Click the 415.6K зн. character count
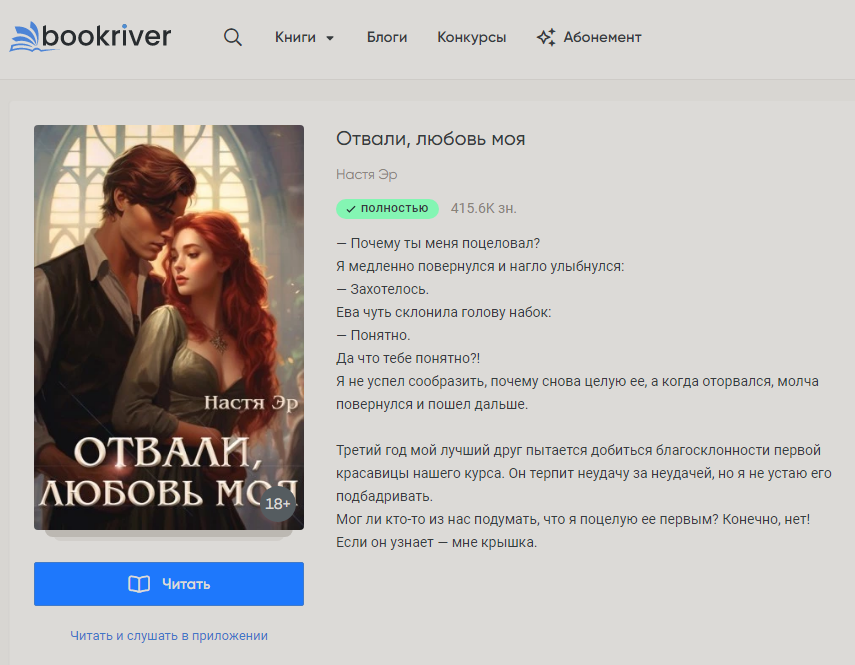The width and height of the screenshot is (855, 665). click(483, 209)
